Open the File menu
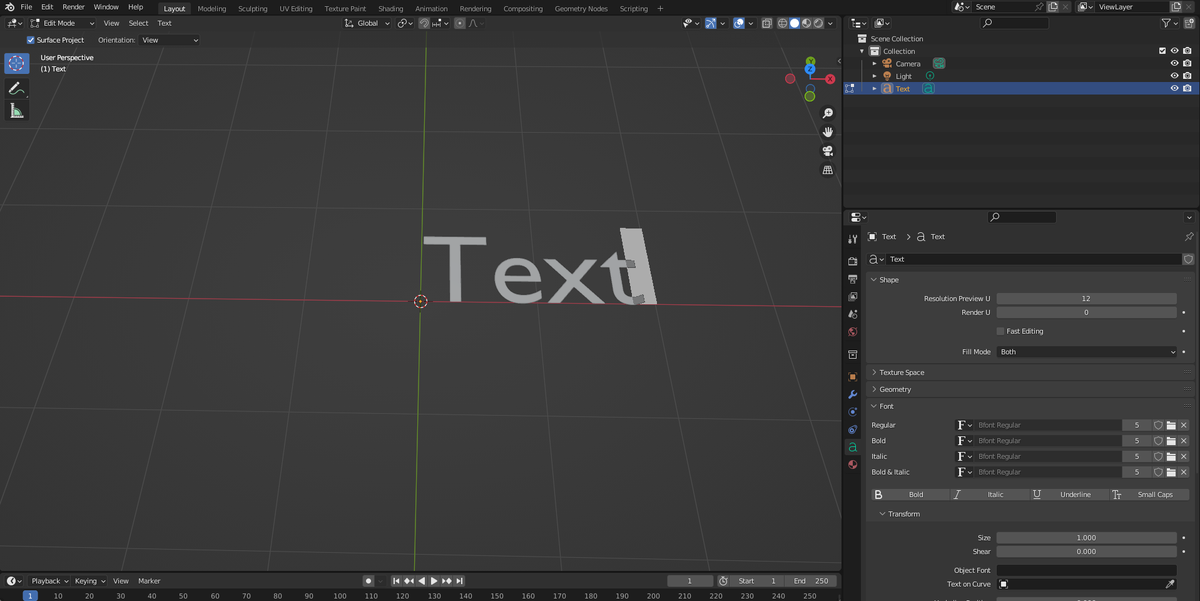 click(26, 7)
